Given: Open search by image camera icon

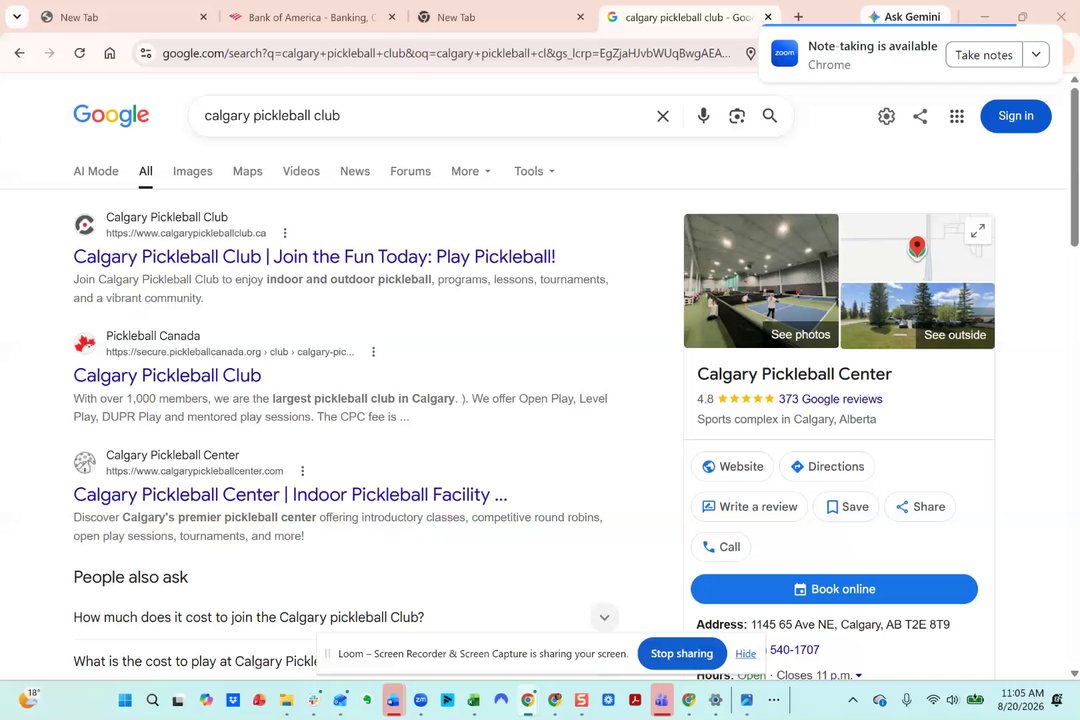Looking at the screenshot, I should [737, 116].
